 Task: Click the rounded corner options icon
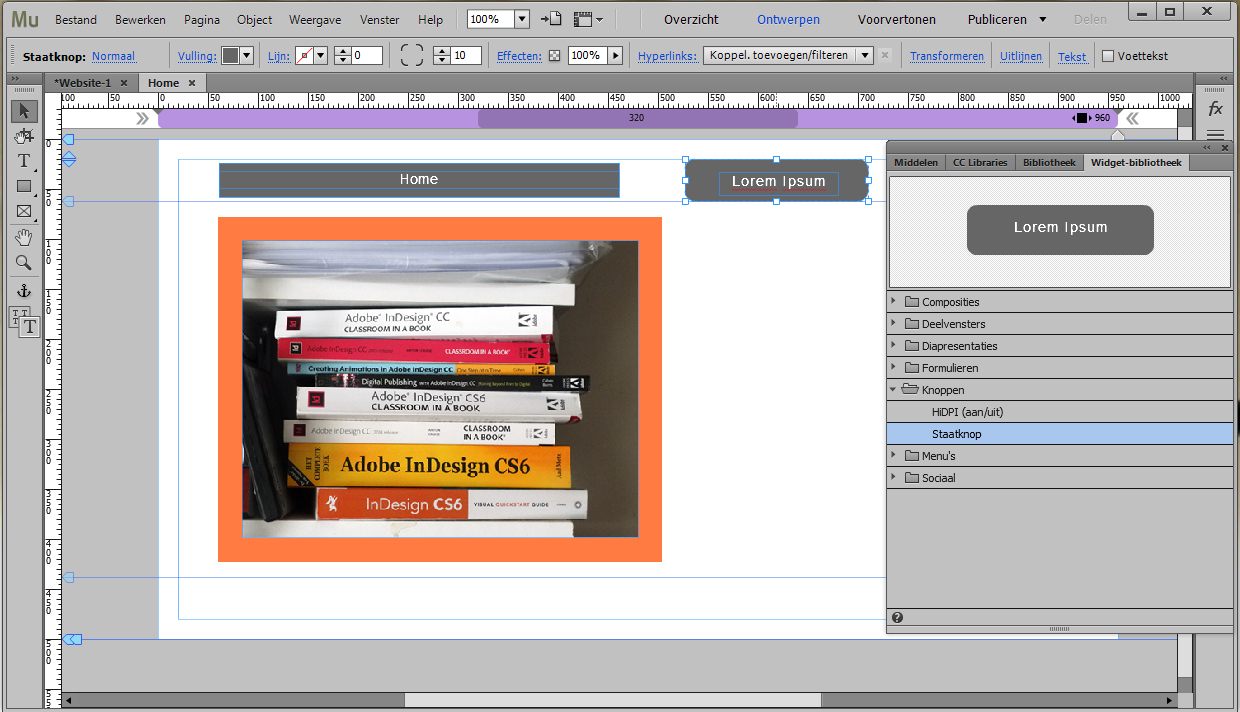[412, 56]
